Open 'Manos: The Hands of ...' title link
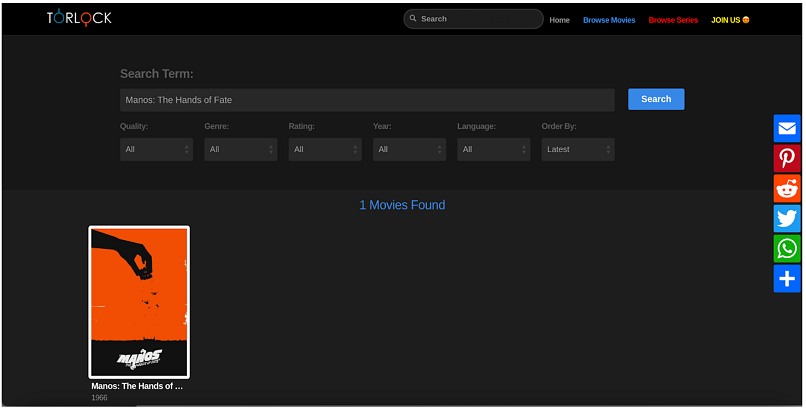The width and height of the screenshot is (806, 411). pos(137,386)
